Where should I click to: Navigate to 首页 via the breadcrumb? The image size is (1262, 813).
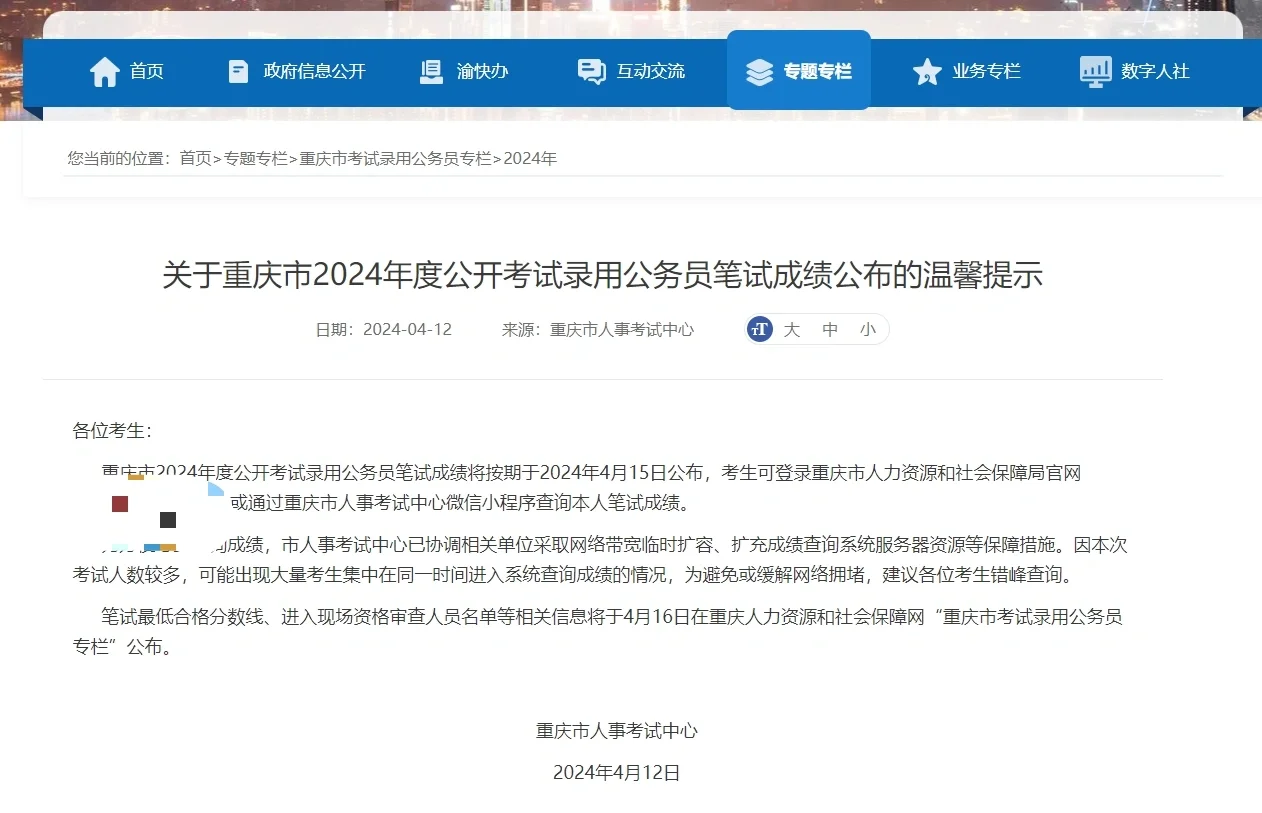pos(195,158)
